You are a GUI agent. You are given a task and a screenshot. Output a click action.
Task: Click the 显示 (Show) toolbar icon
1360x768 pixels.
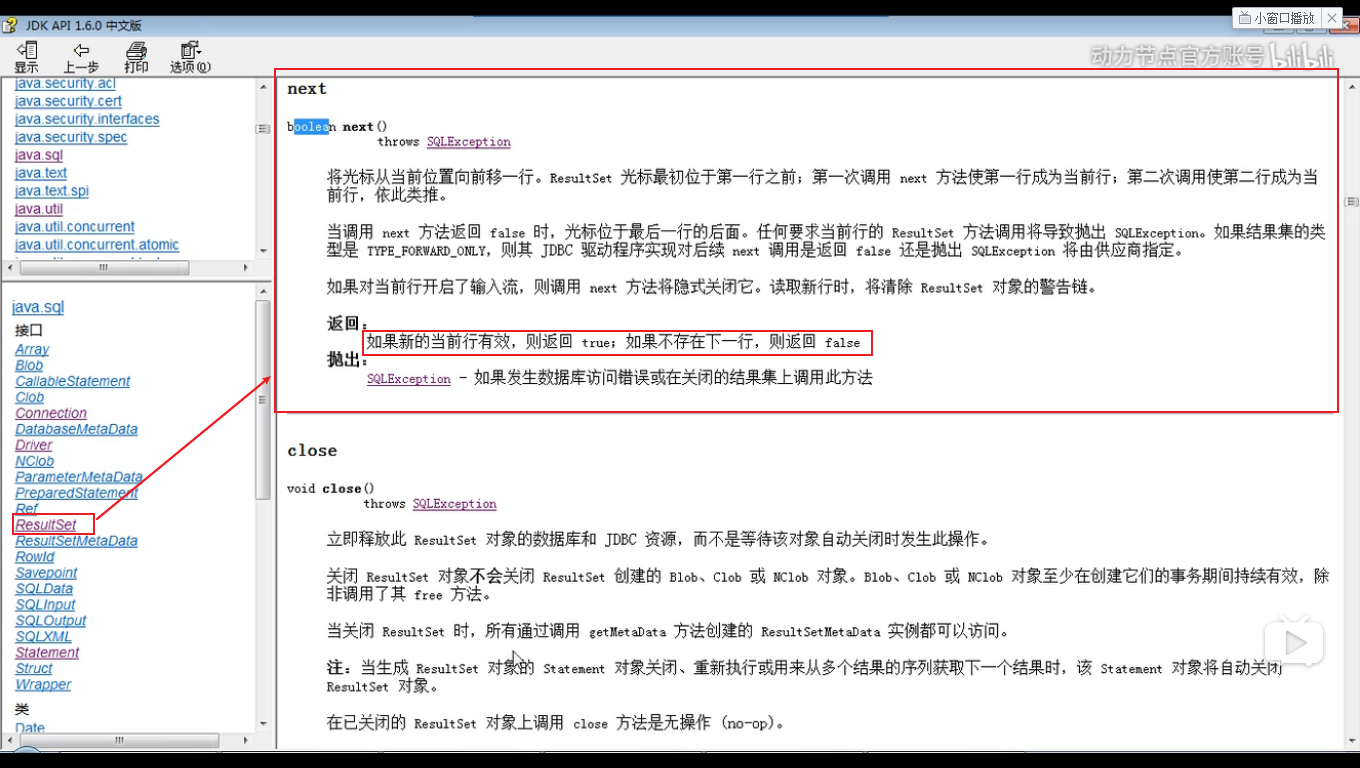point(26,57)
